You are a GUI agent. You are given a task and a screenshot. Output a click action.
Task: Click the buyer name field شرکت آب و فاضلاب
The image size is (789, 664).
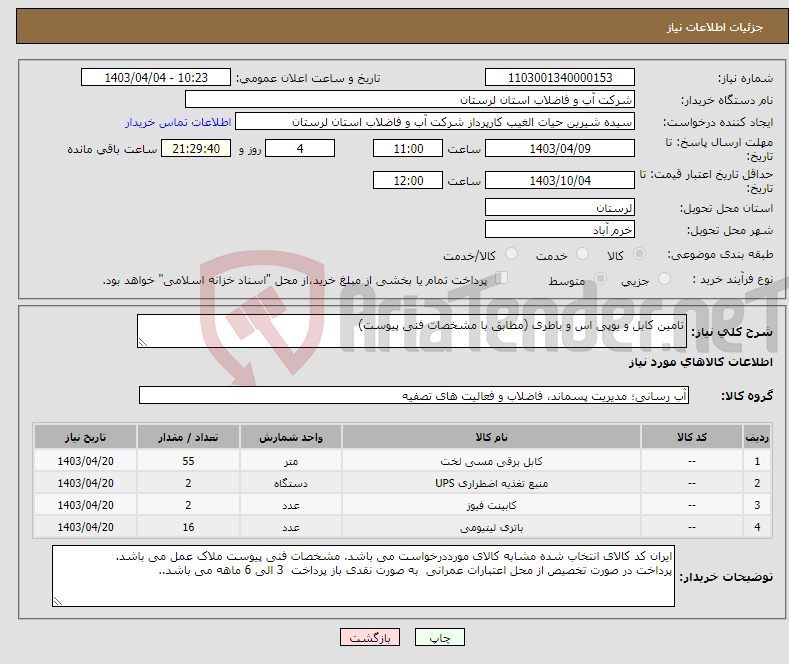[410, 100]
